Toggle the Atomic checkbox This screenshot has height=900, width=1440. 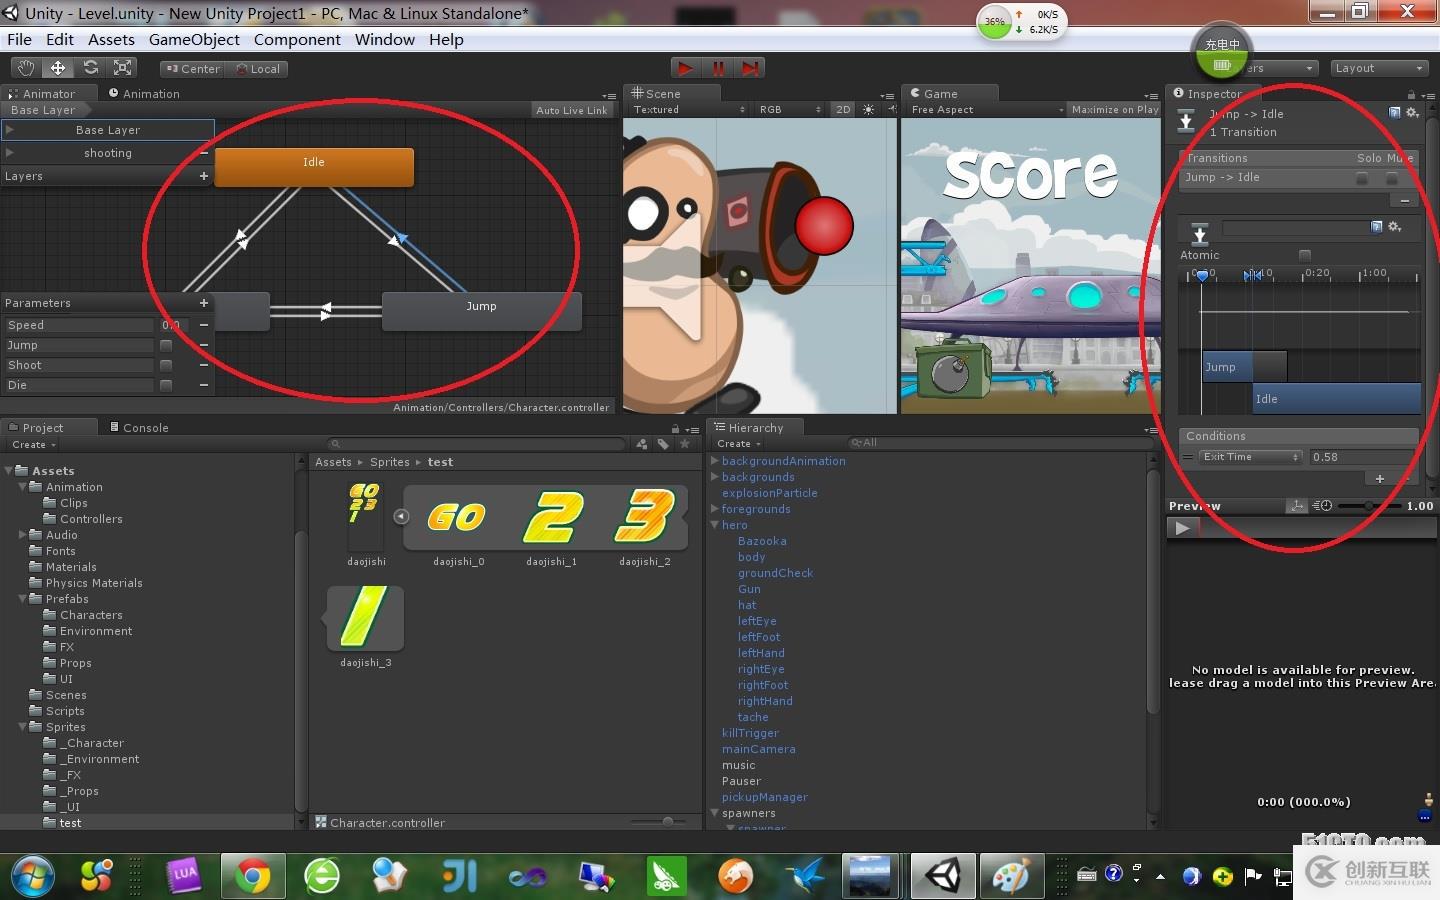coord(1304,255)
